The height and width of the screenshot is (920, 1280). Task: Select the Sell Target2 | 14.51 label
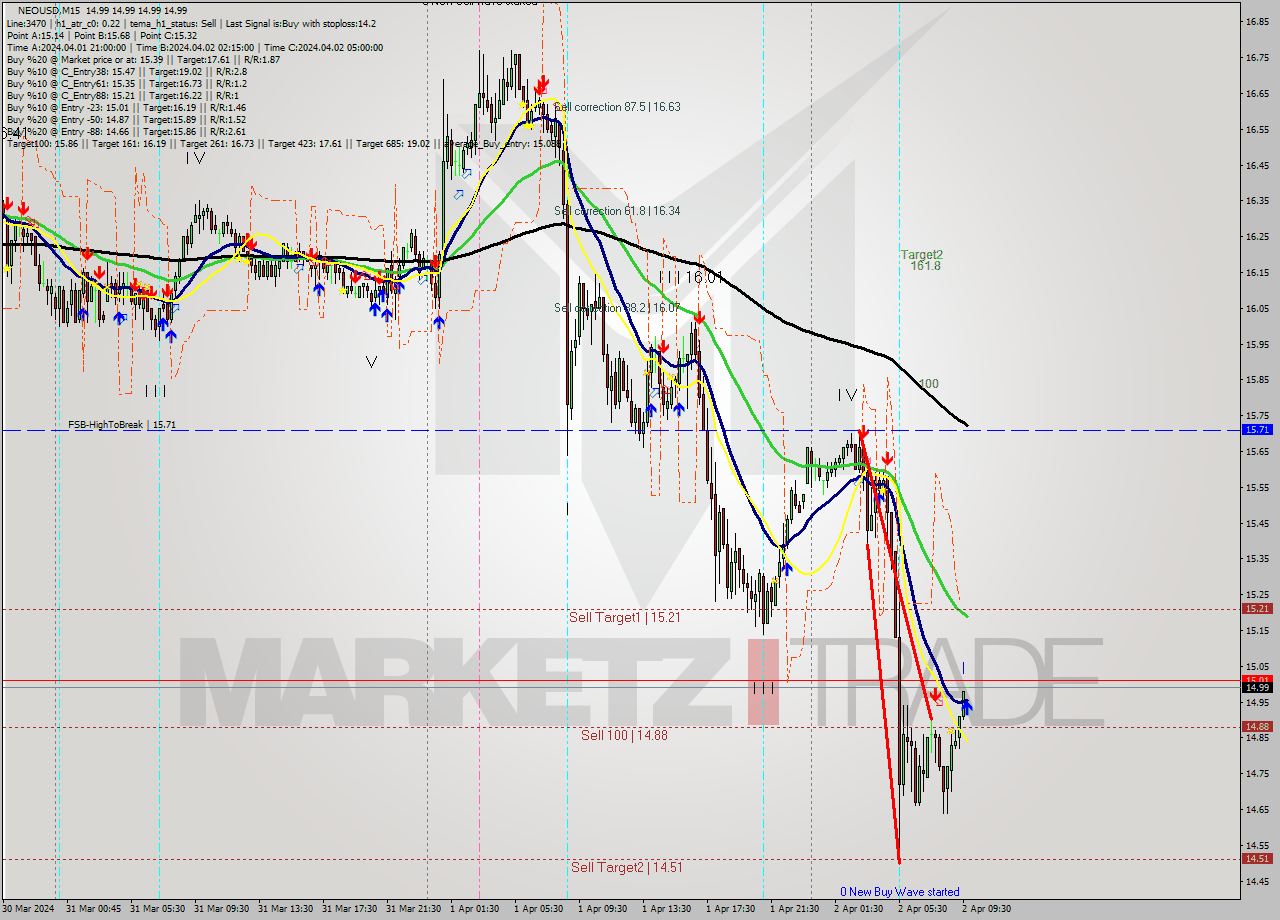pyautogui.click(x=627, y=867)
